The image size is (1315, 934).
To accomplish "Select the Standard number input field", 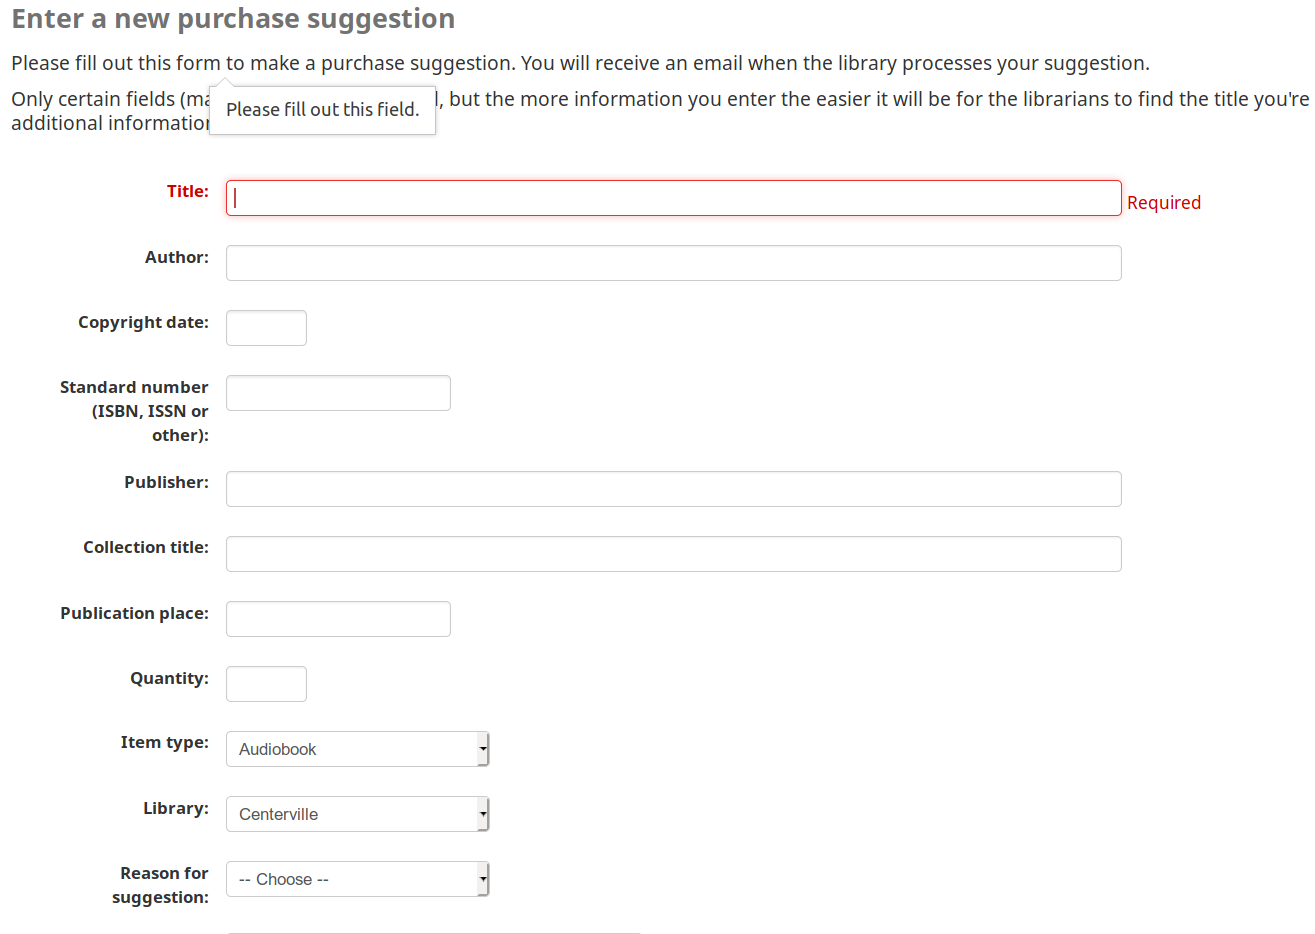I will click(x=338, y=393).
